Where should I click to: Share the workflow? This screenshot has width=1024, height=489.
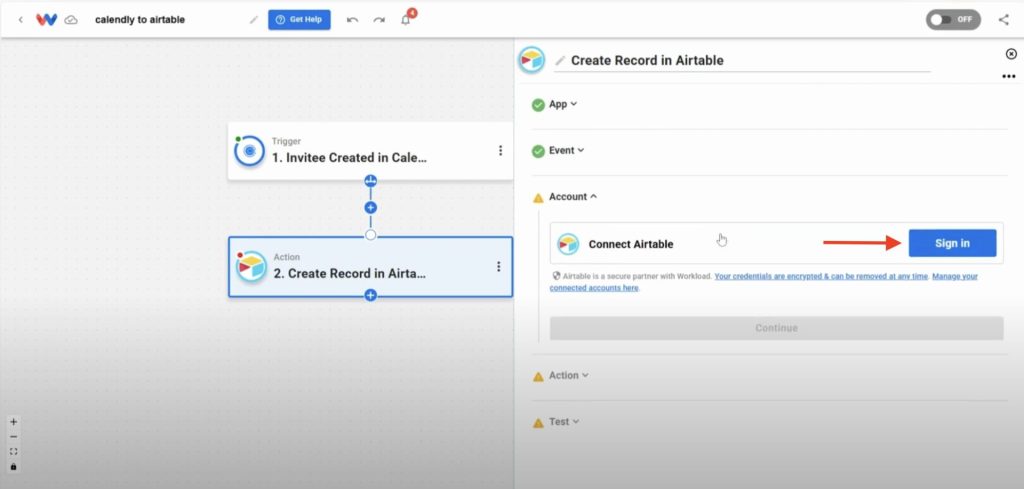point(1004,20)
